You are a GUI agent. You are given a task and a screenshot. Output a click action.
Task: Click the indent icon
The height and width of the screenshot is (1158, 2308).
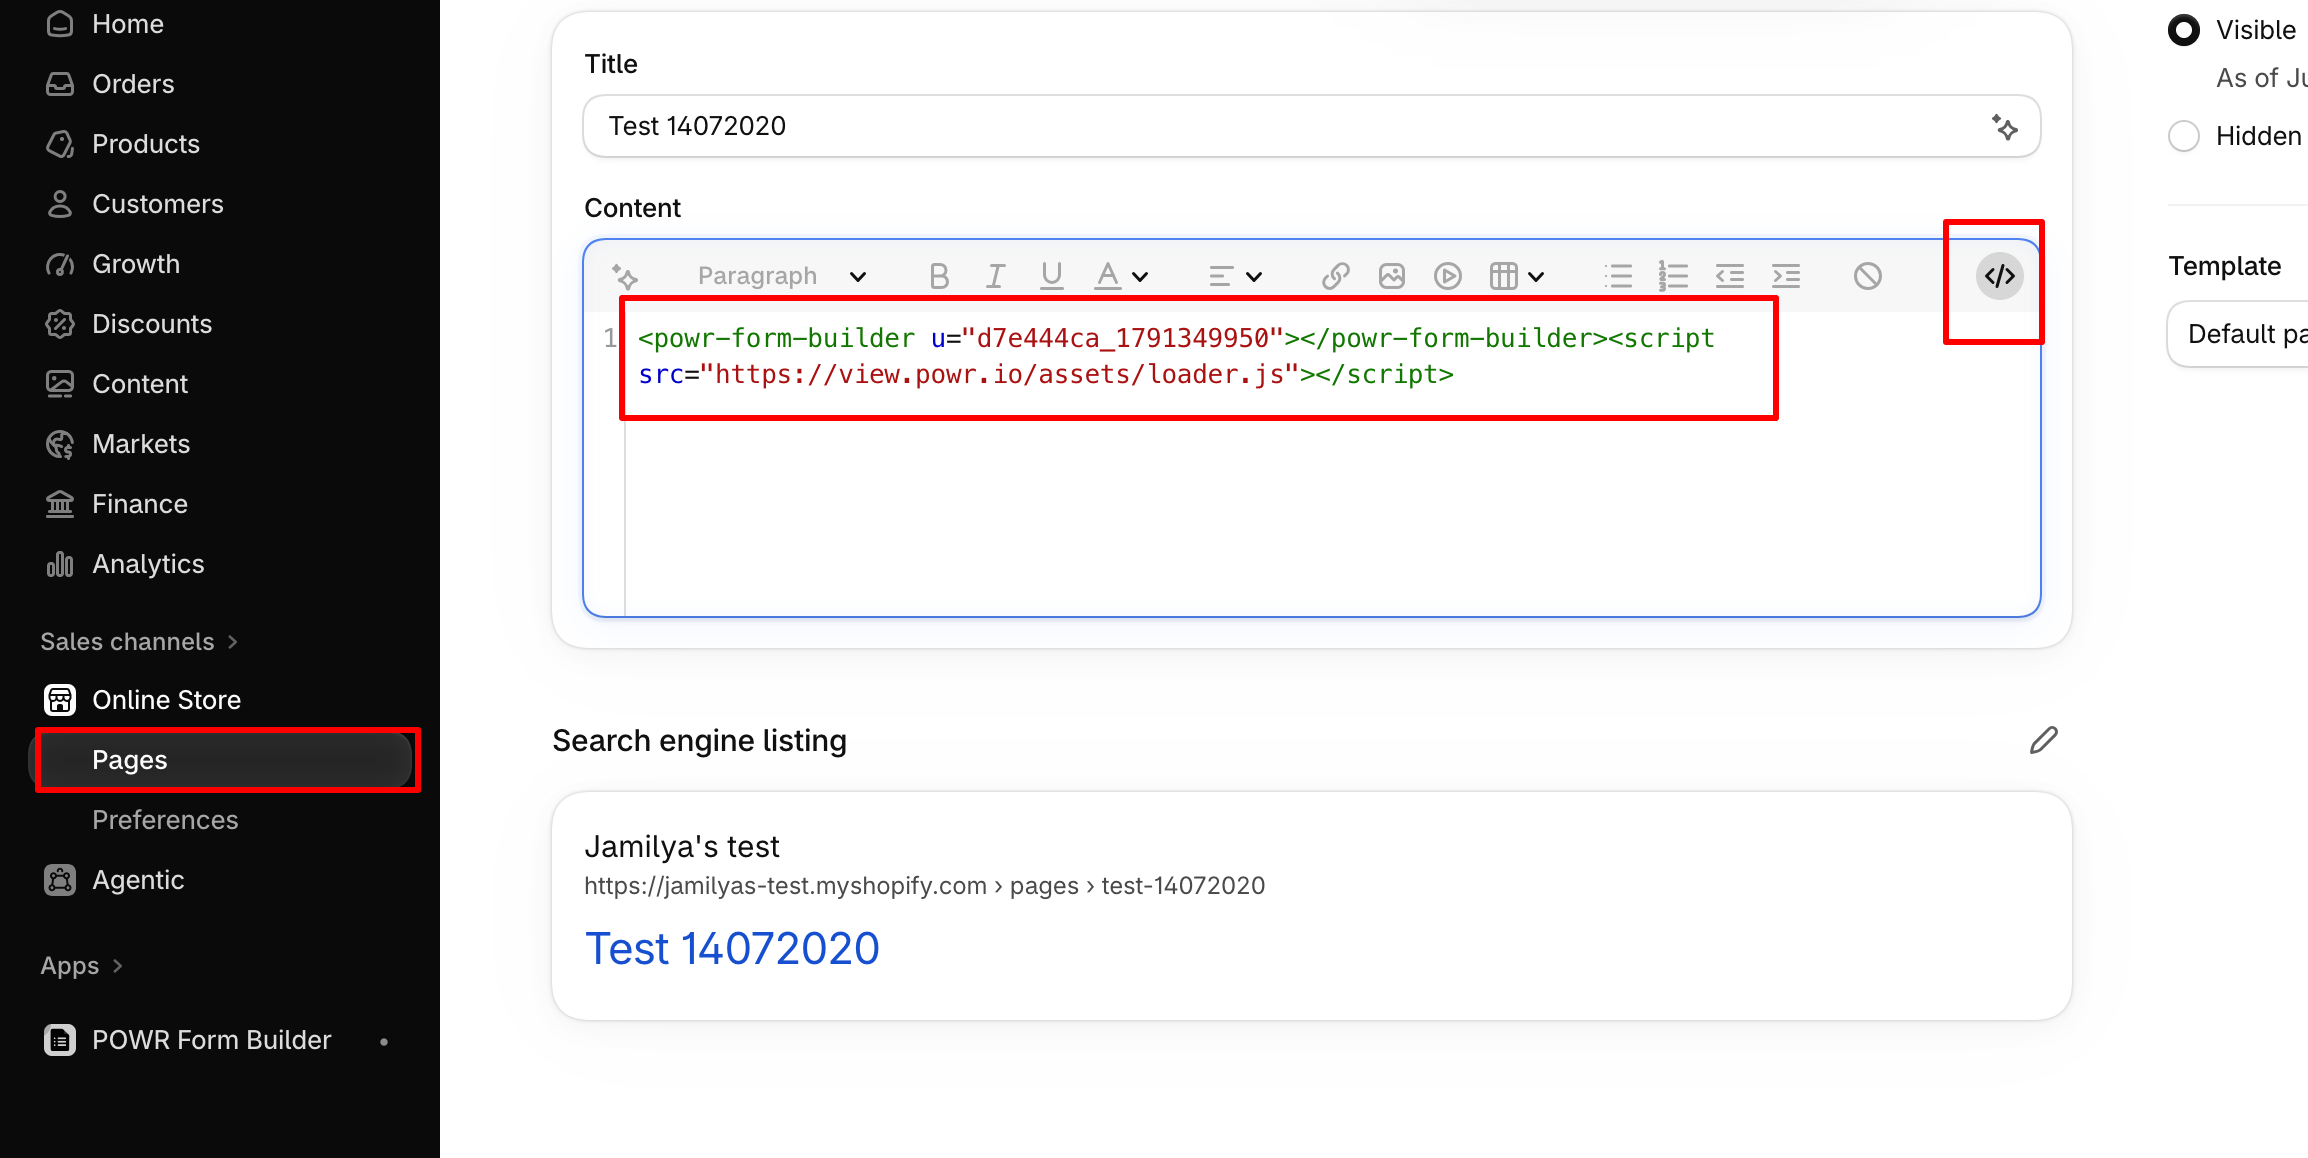click(1786, 276)
